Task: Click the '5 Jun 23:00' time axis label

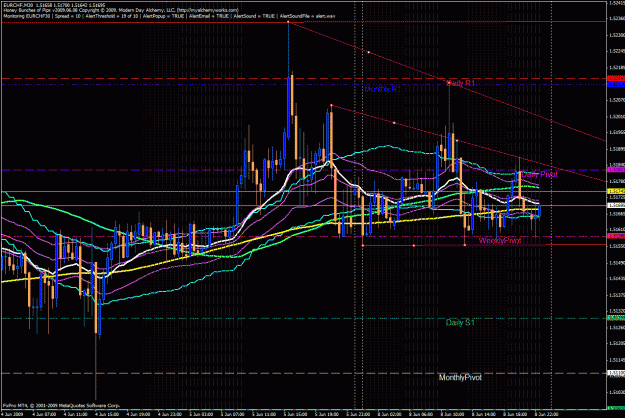Action: 358,414
